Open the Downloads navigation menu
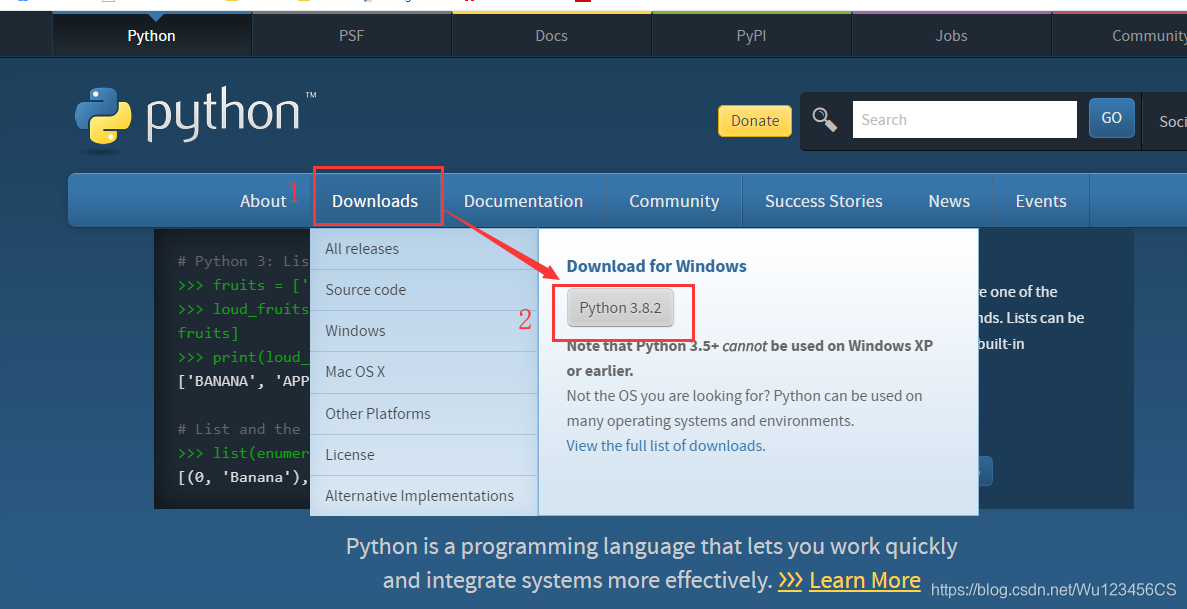 point(375,201)
